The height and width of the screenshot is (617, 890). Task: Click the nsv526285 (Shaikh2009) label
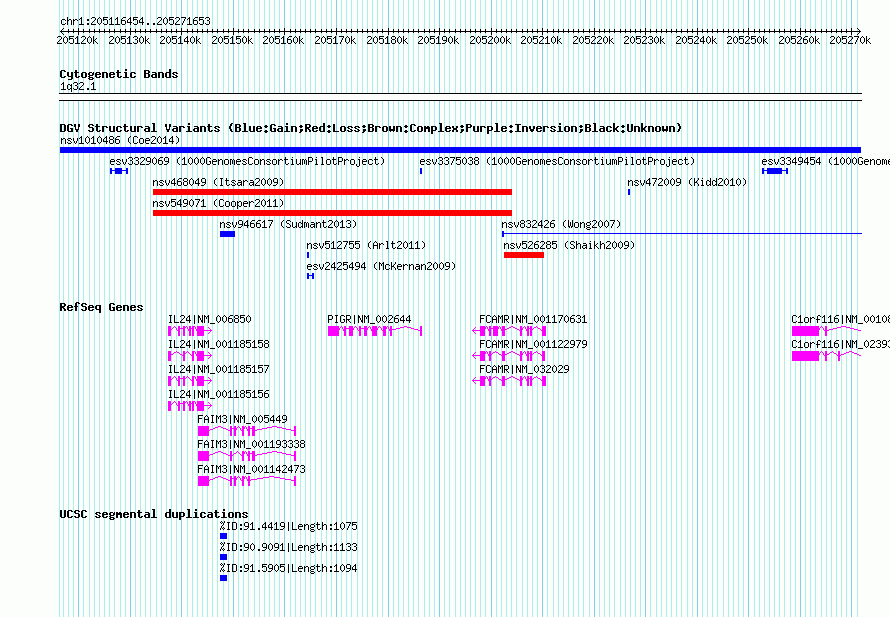pos(569,245)
